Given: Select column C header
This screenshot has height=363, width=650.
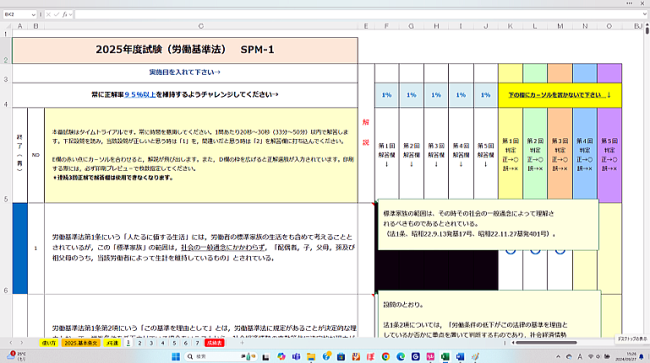Looking at the screenshot, I should 201,26.
